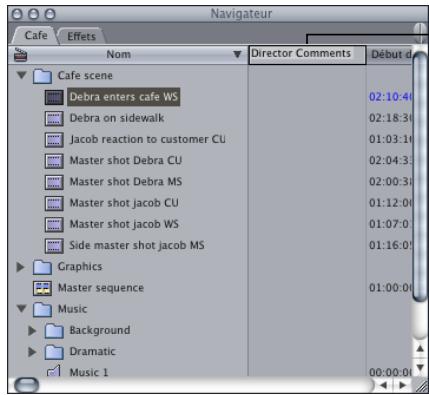
Task: Click the Cafe scene bin name
Action: (85, 76)
